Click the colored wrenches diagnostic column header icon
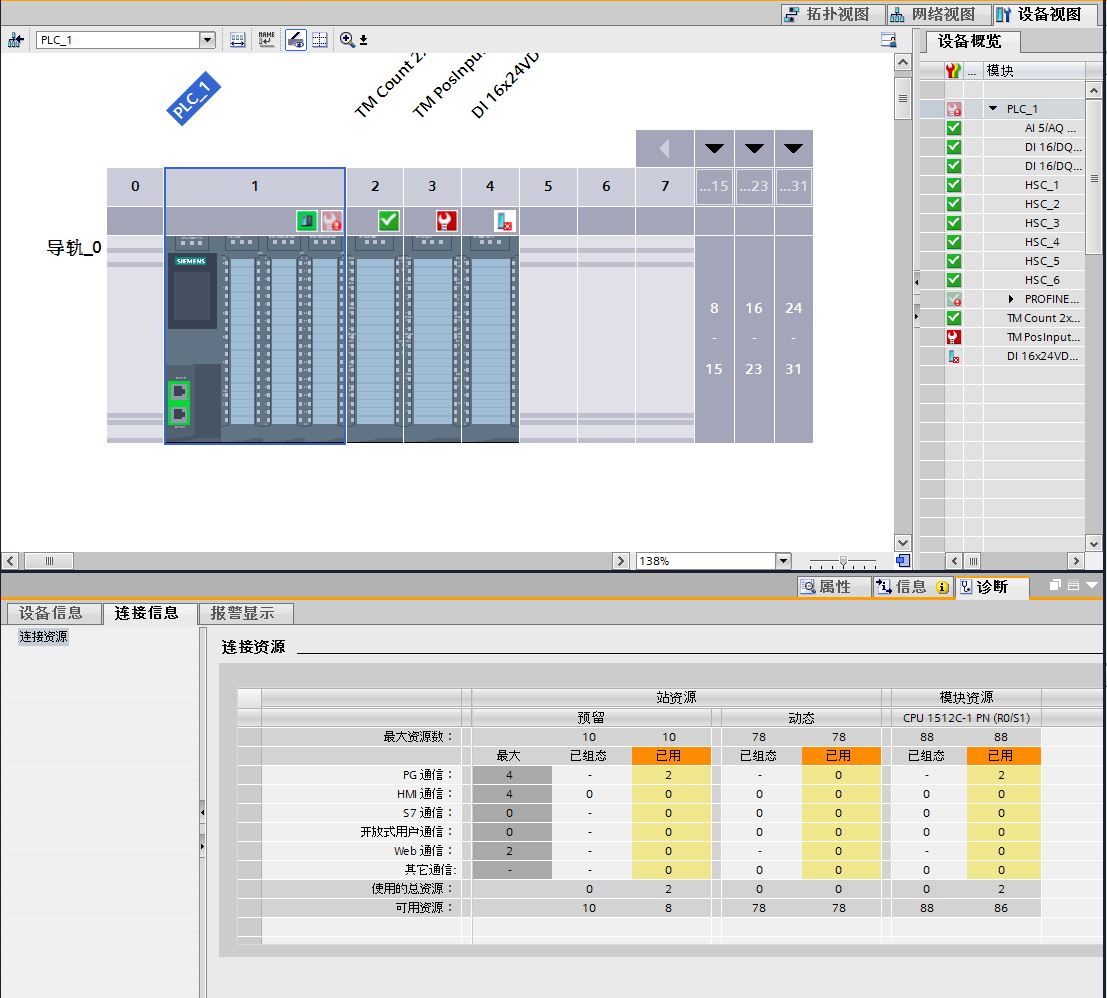 pyautogui.click(x=953, y=71)
